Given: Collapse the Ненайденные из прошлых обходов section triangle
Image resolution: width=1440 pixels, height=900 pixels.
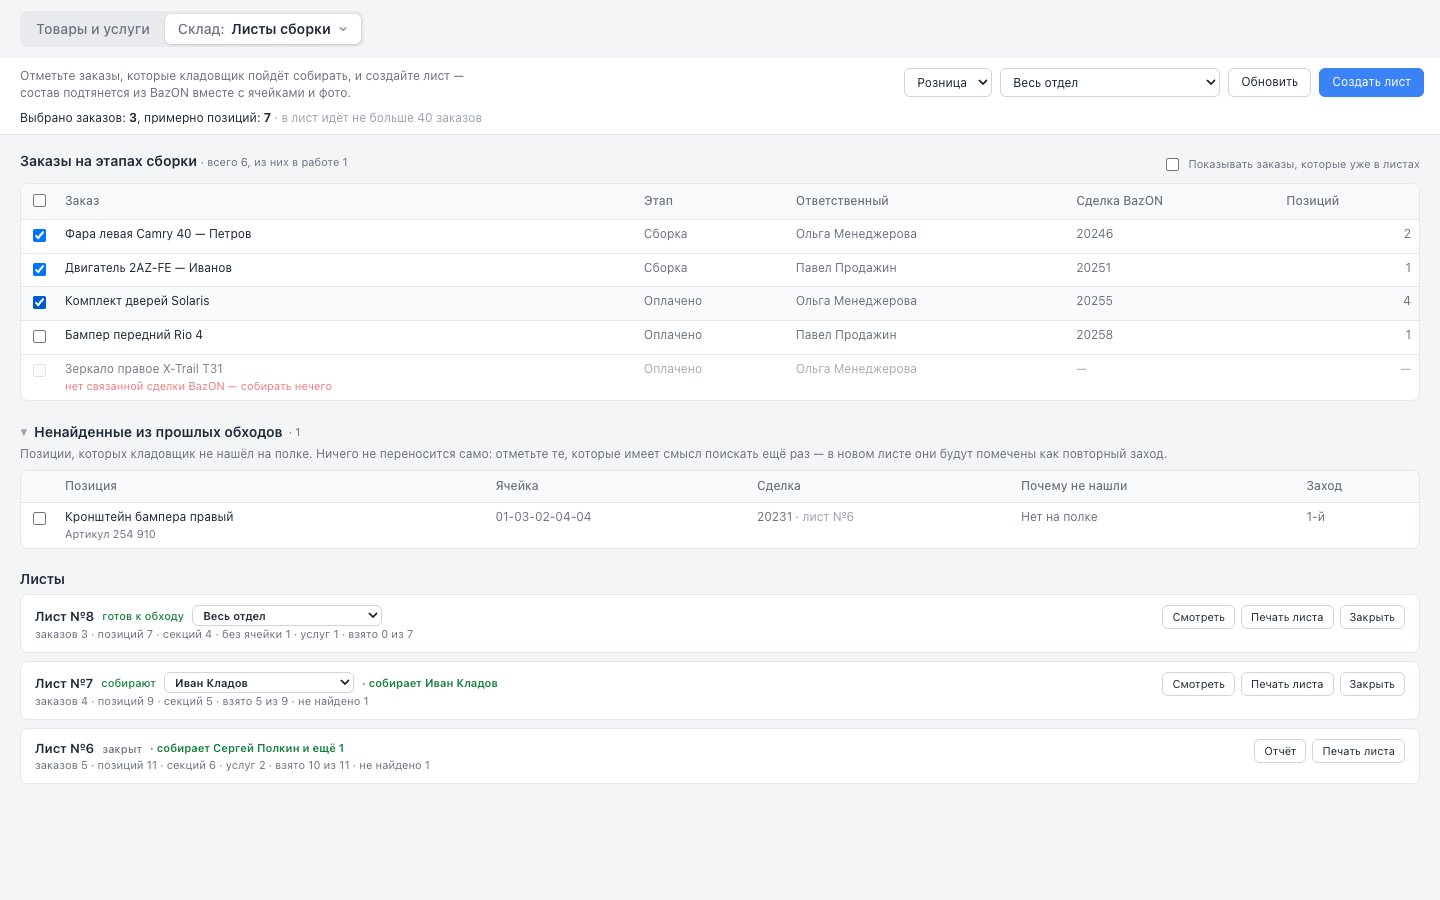Looking at the screenshot, I should coord(24,433).
